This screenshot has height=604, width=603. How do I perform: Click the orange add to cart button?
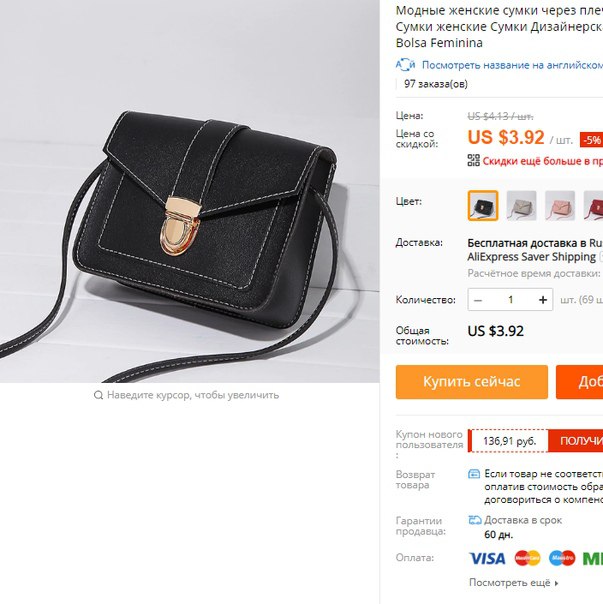coord(579,382)
